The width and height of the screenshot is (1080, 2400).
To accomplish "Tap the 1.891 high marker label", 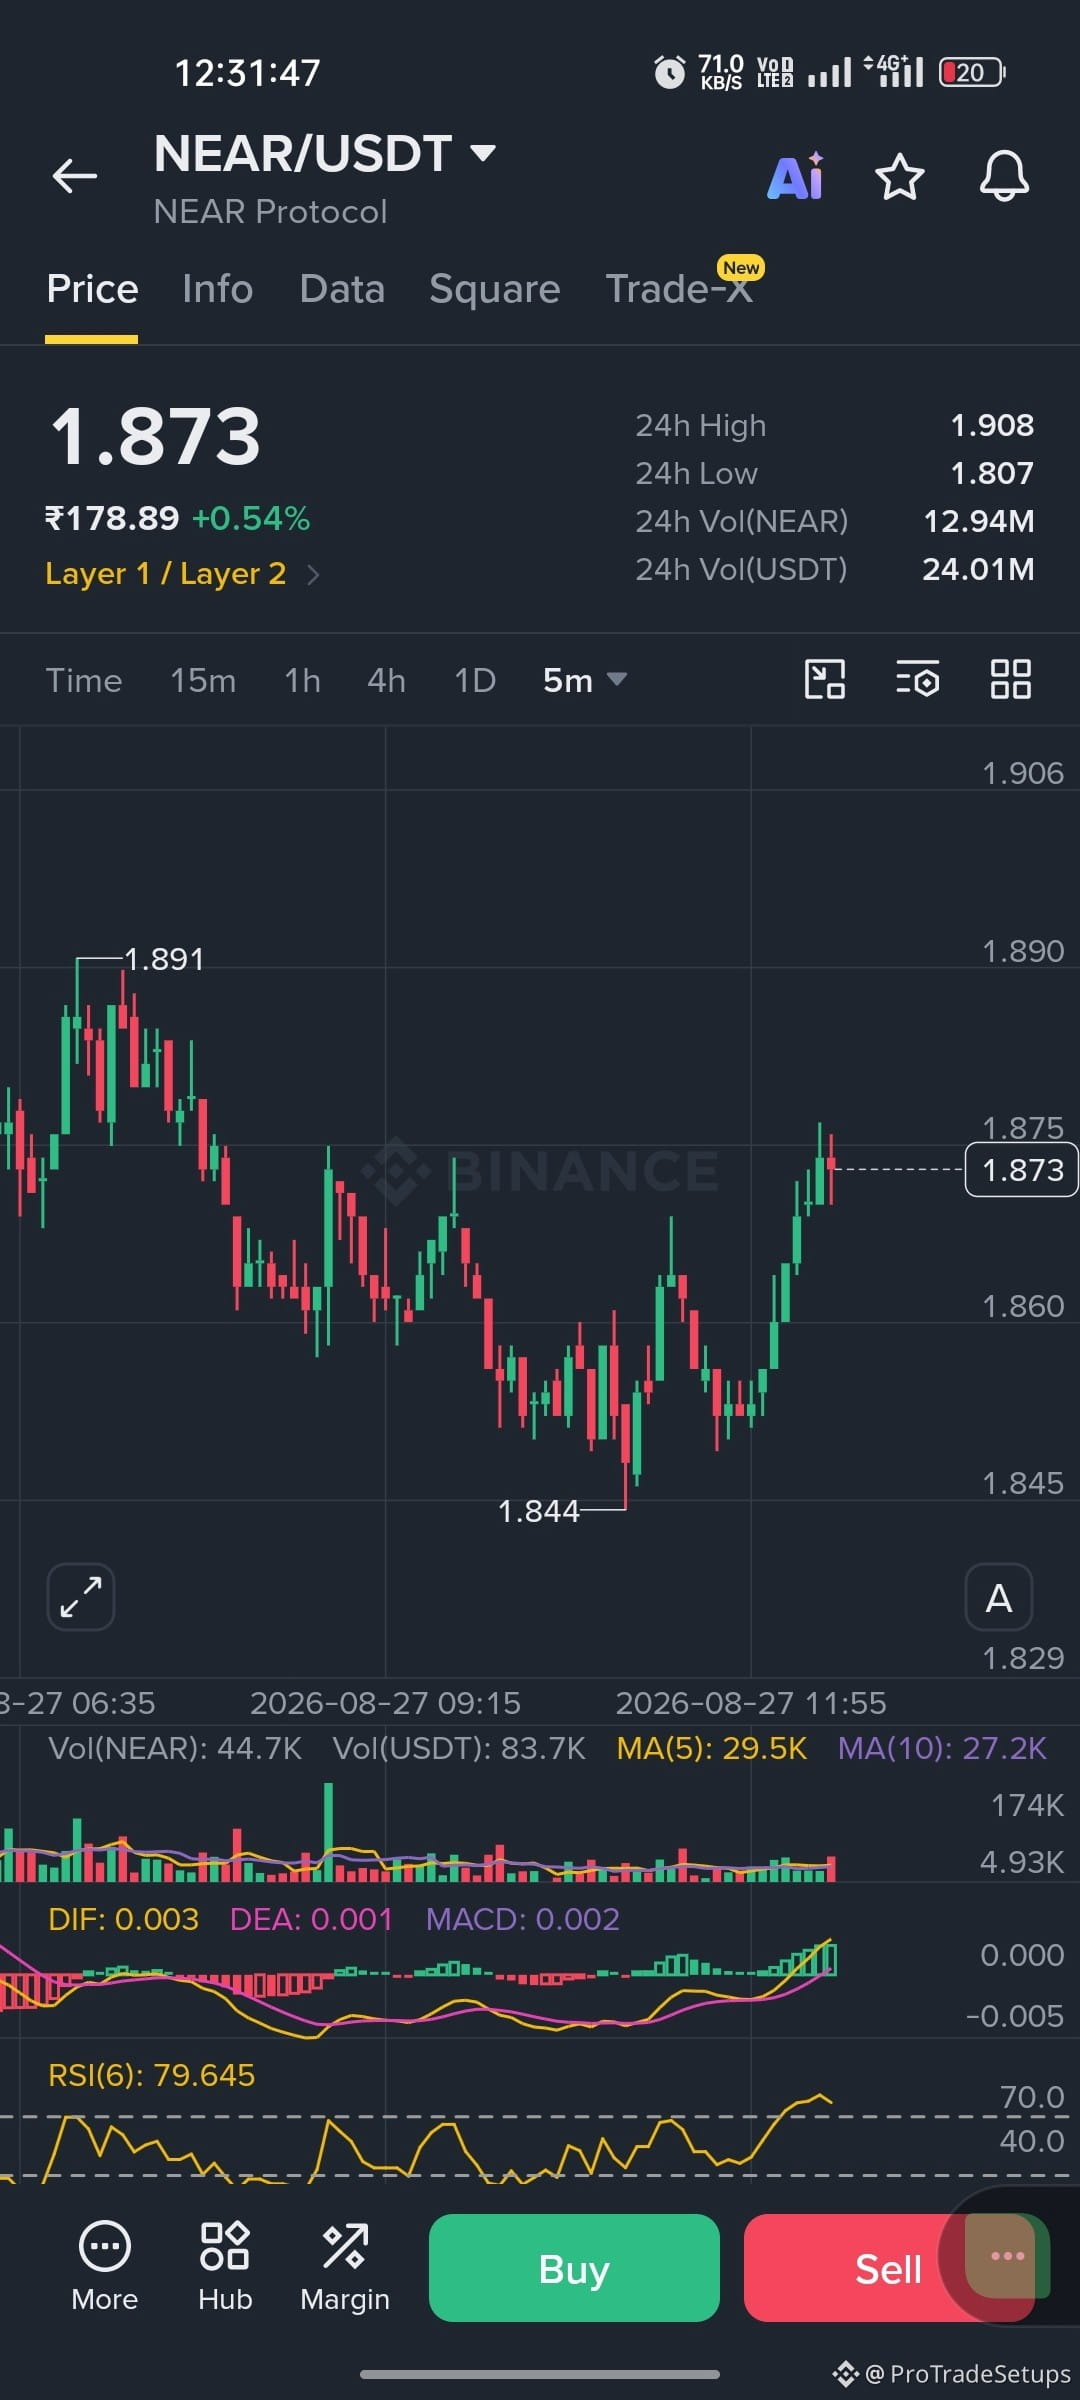I will [x=164, y=959].
